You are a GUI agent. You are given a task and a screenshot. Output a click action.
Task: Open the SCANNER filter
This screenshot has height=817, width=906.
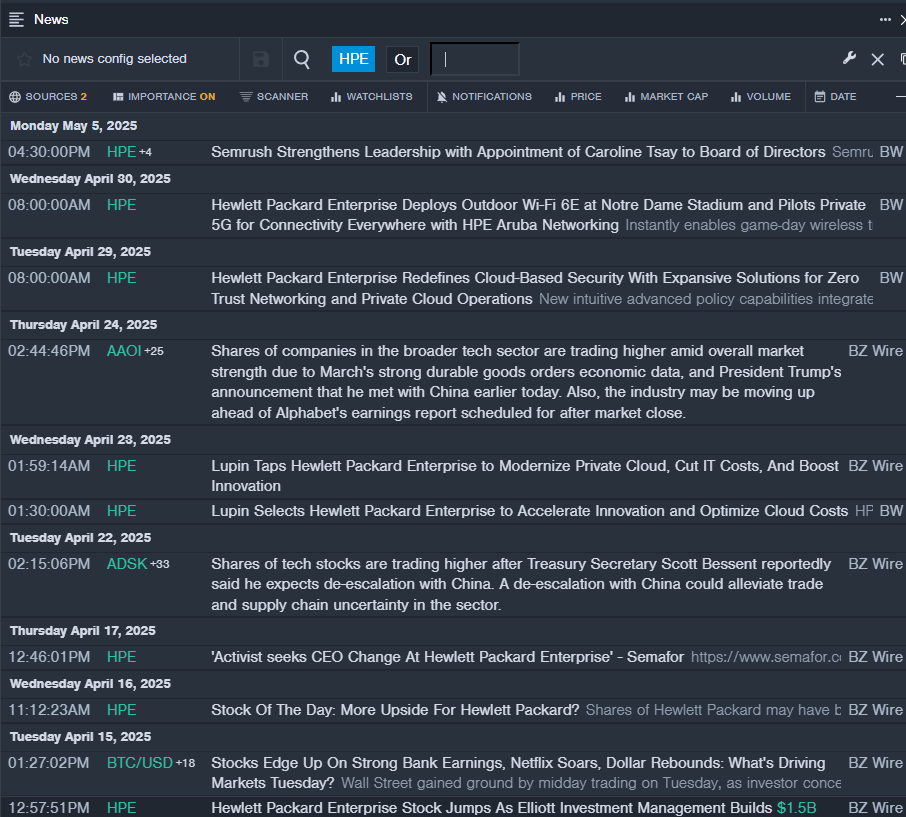point(274,97)
